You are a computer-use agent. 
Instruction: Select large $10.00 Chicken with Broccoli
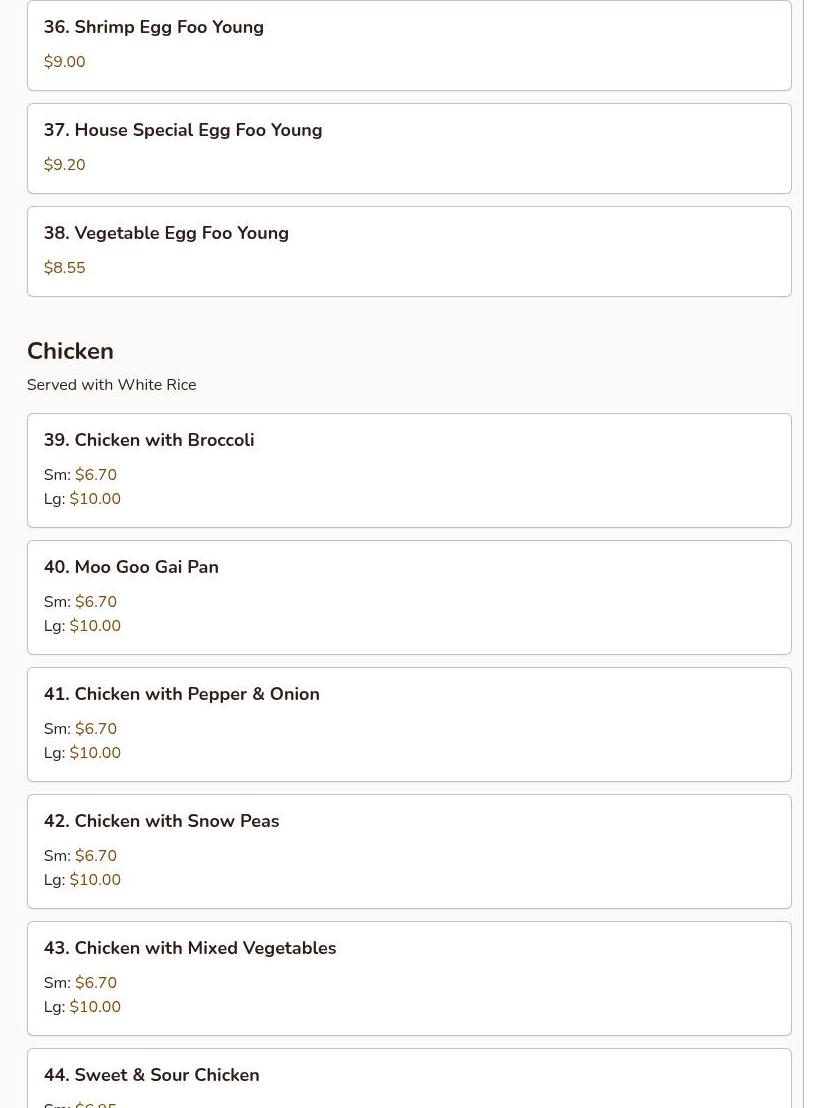point(94,499)
